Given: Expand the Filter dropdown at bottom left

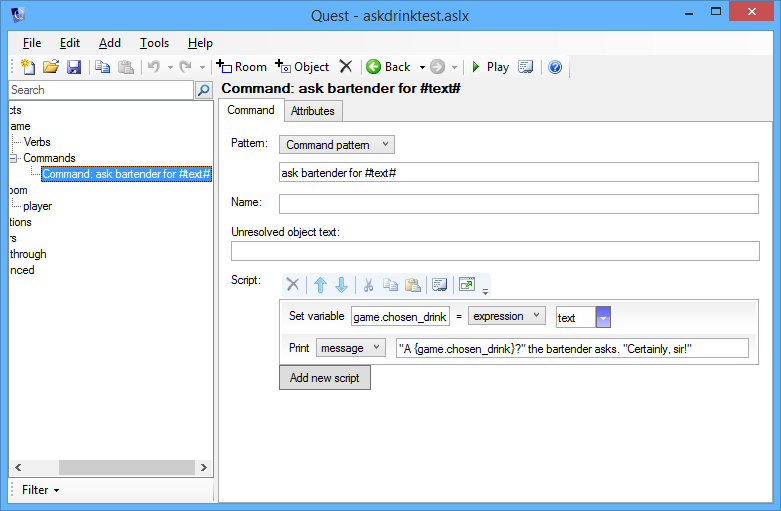Looking at the screenshot, I should click(x=40, y=490).
